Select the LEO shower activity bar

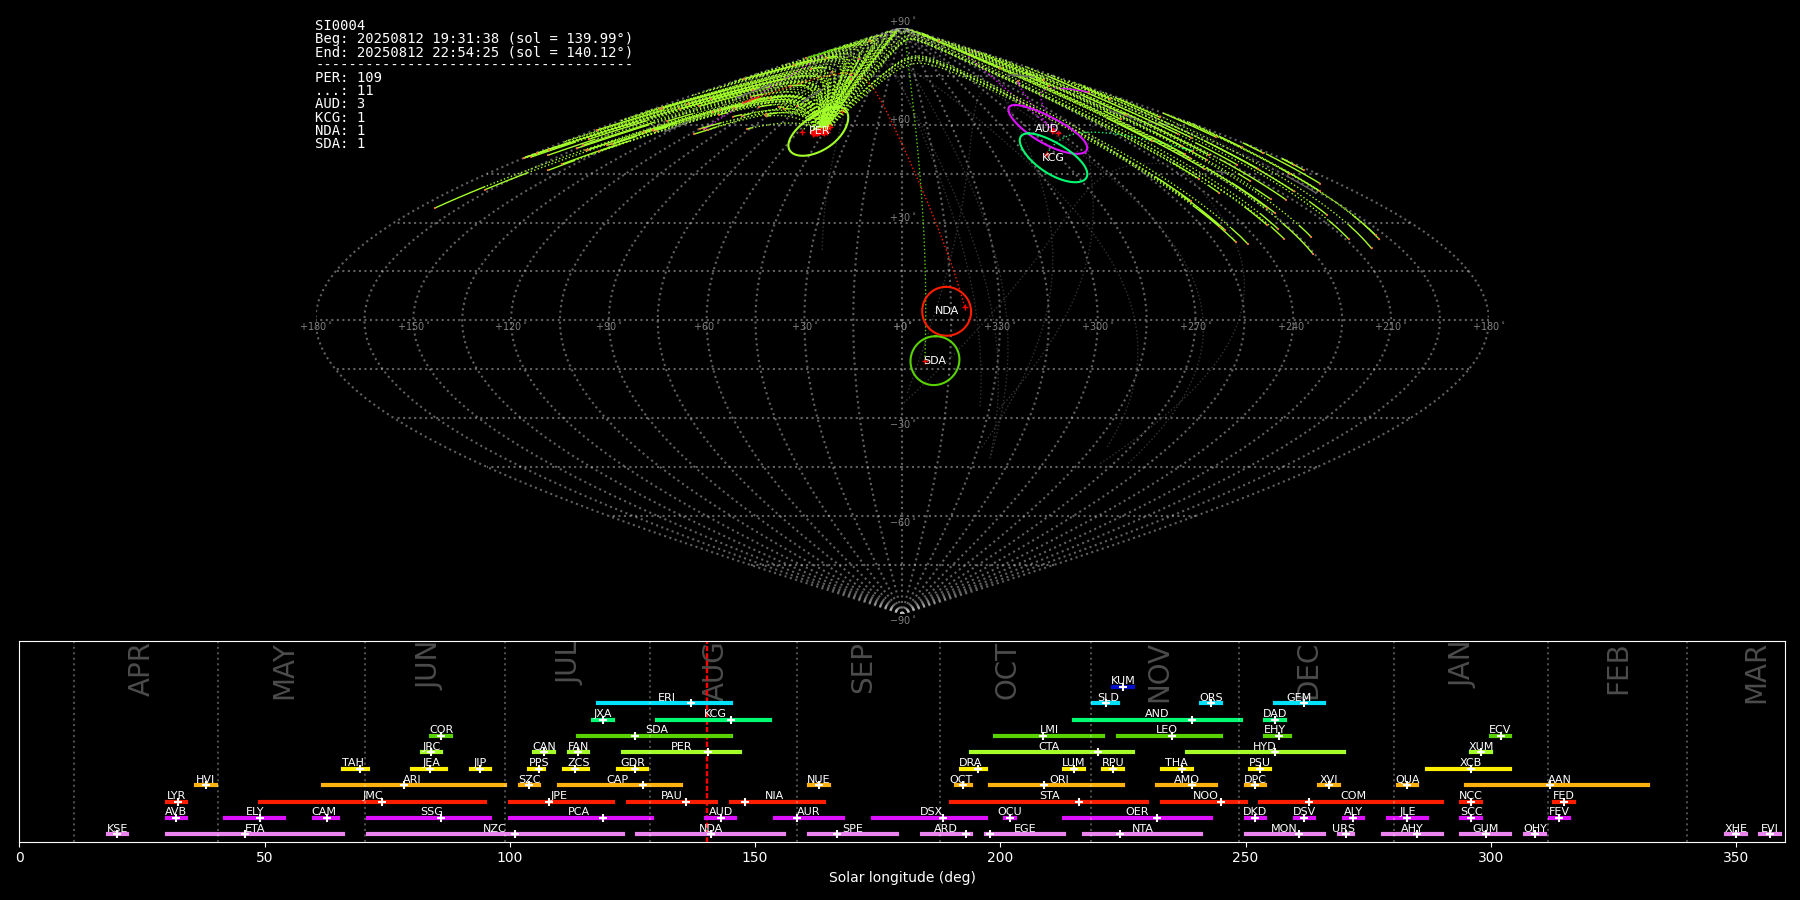pyautogui.click(x=1169, y=736)
